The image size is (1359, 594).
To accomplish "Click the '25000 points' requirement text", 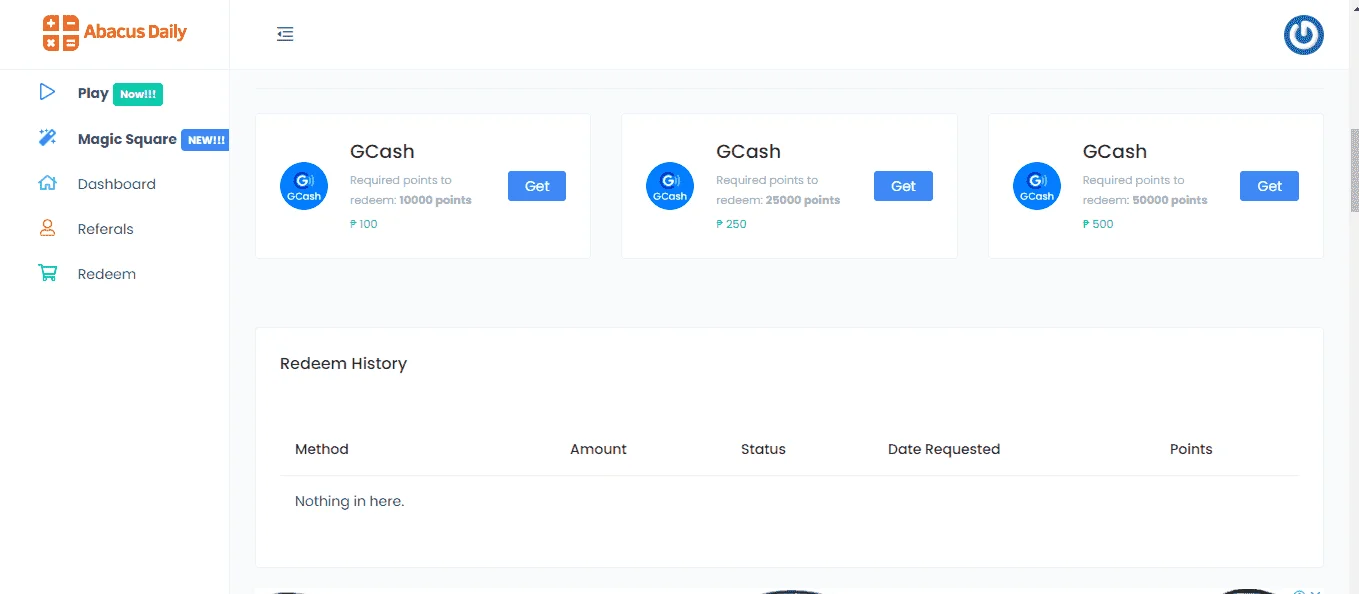I will coord(803,200).
